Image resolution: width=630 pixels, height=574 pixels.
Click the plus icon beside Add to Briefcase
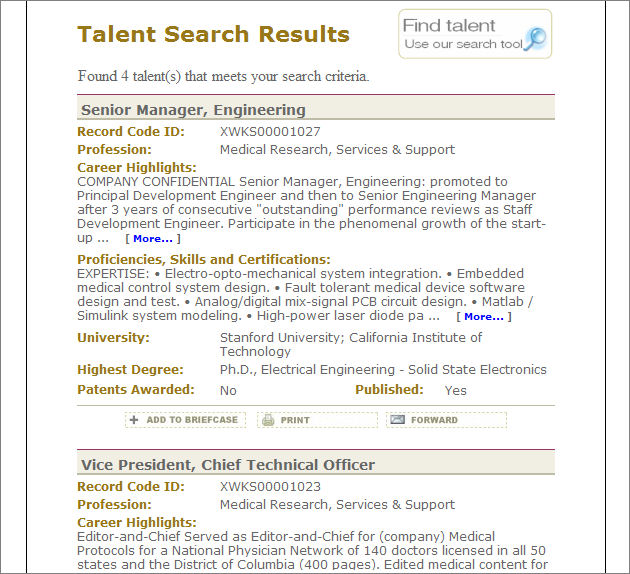[x=134, y=420]
